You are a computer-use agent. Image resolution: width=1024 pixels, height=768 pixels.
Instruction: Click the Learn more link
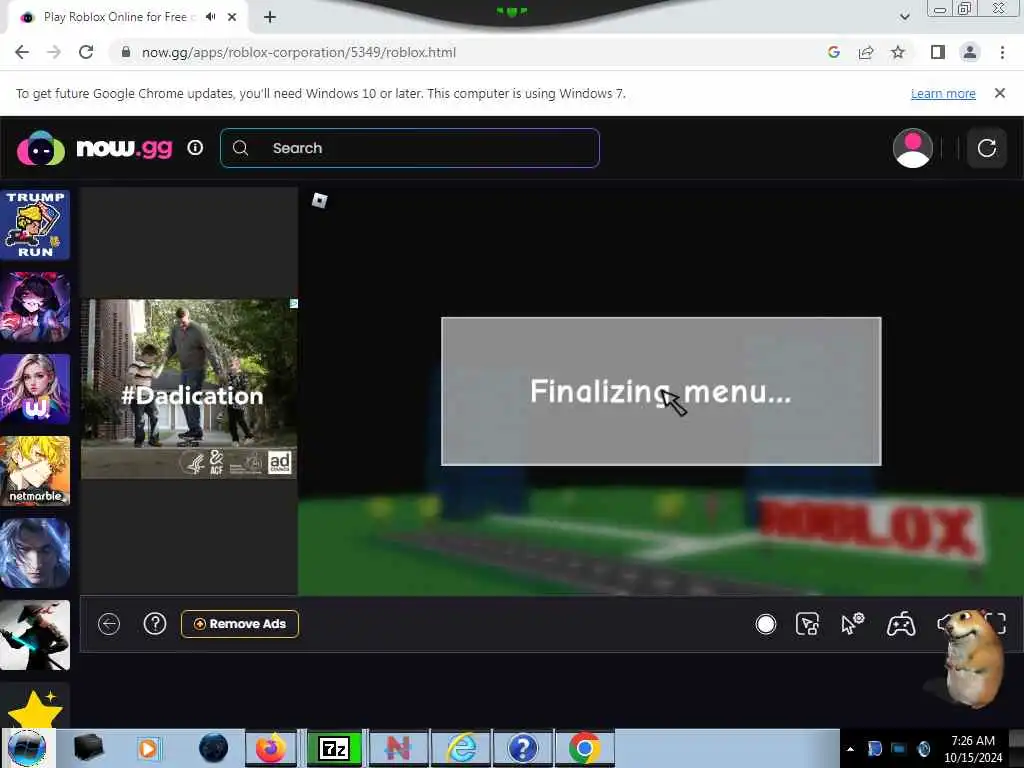click(x=943, y=93)
